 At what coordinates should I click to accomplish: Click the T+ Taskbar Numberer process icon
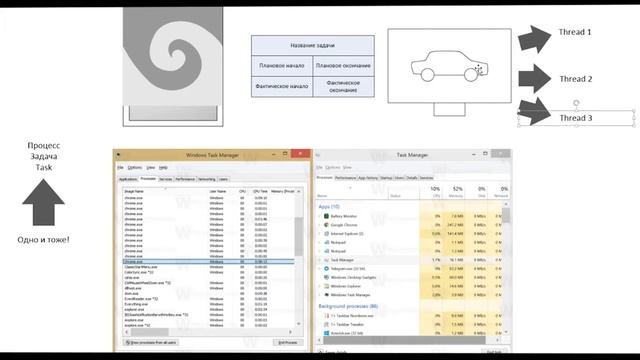(x=326, y=316)
